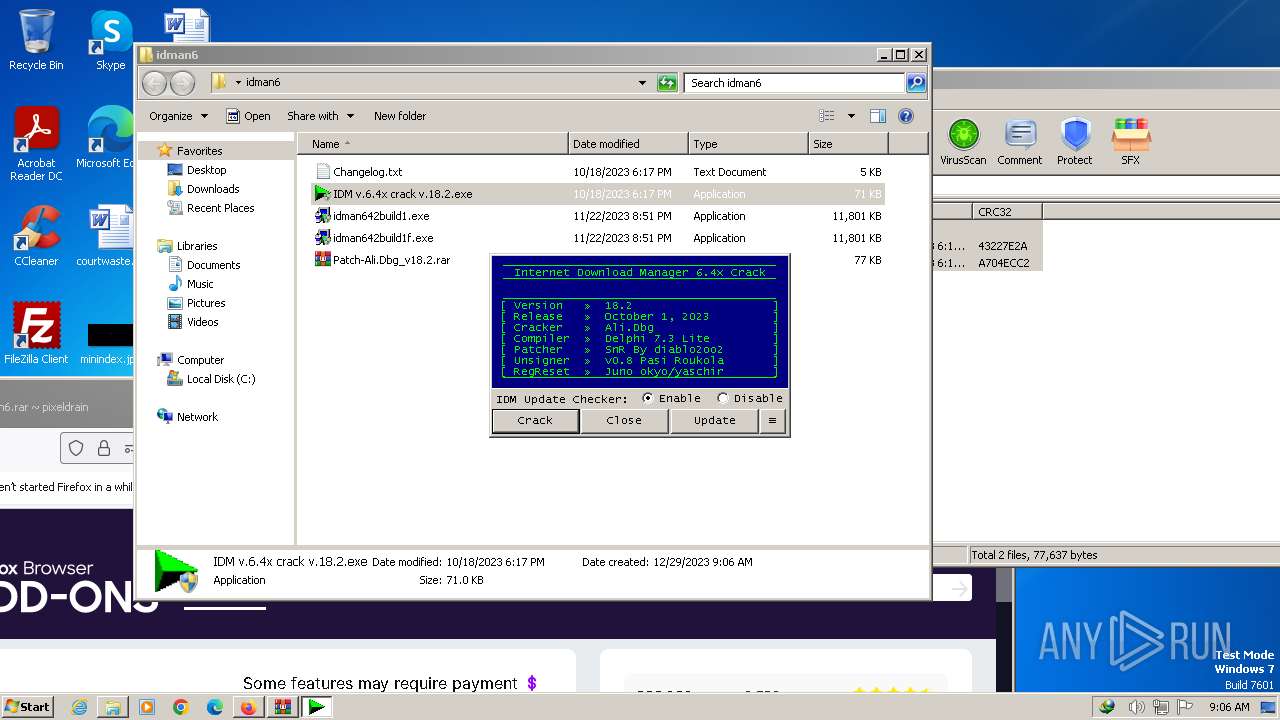This screenshot has width=1280, height=720.
Task: Click WinRAR SFX toolbar icon
Action: click(1130, 141)
